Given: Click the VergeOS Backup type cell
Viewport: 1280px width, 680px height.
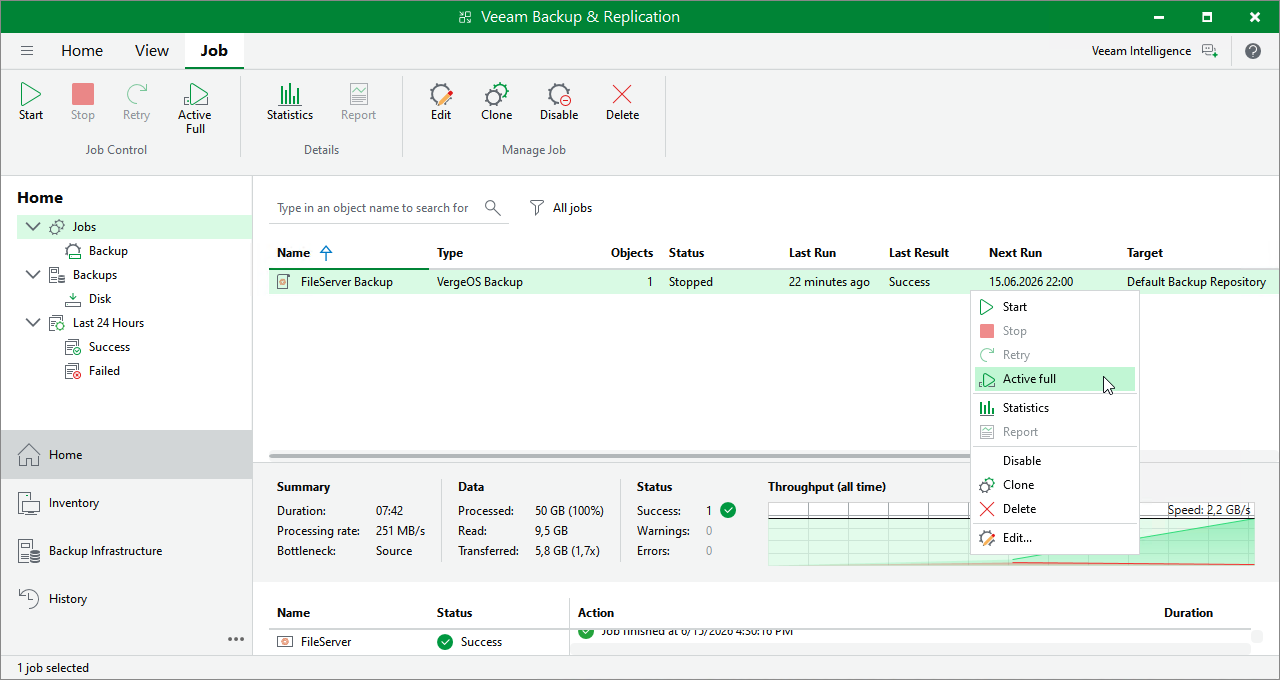Looking at the screenshot, I should (x=480, y=282).
